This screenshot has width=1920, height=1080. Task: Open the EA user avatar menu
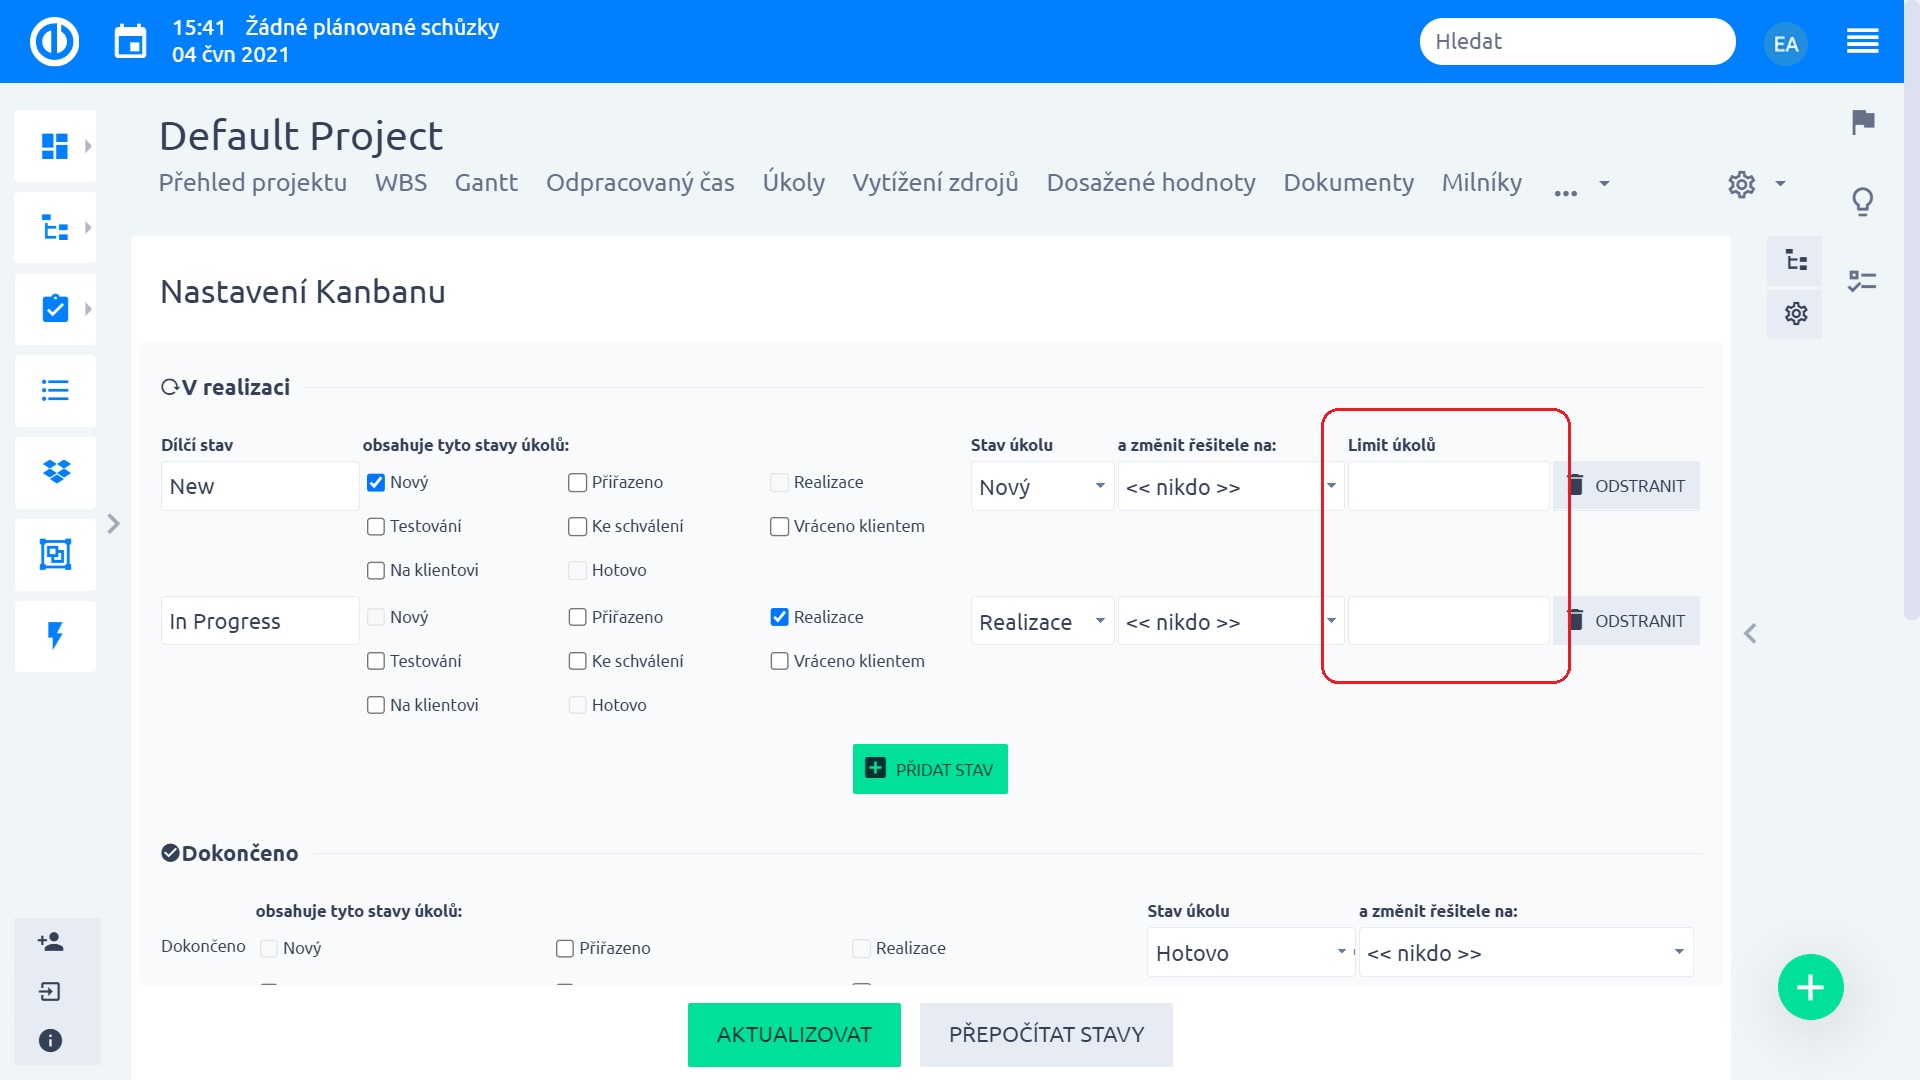[1785, 43]
